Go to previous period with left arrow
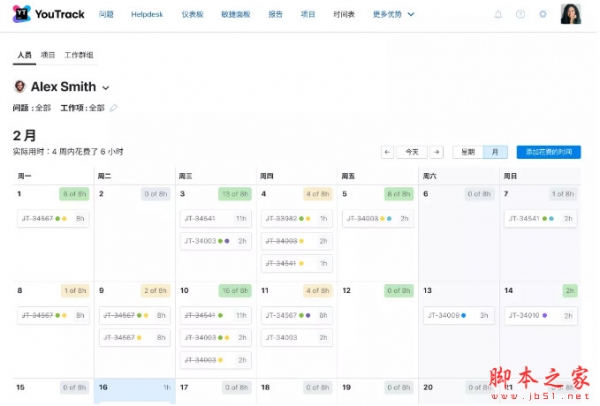 388,152
